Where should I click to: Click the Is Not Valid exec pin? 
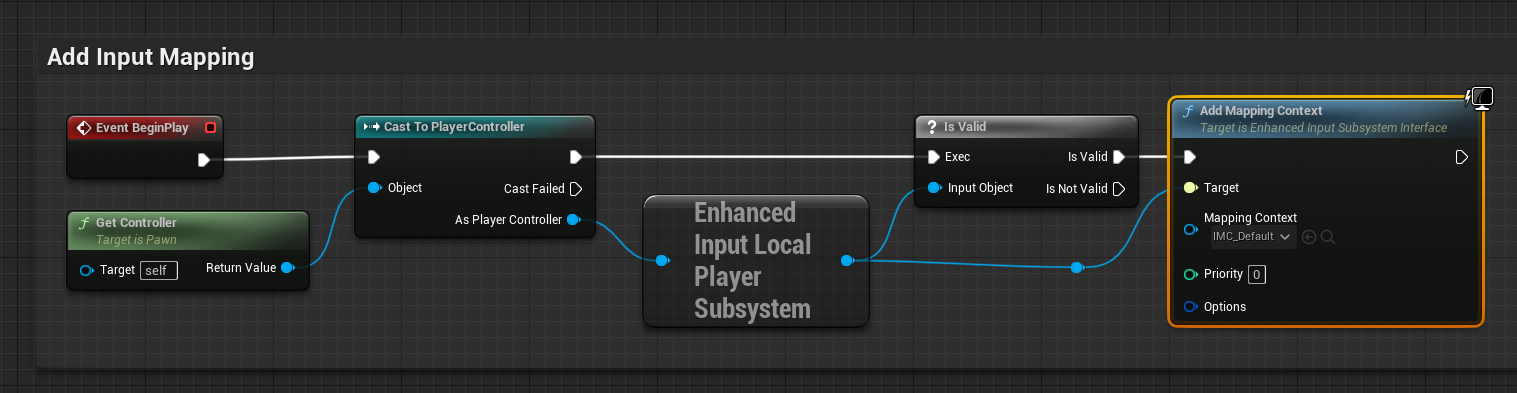tap(1119, 188)
